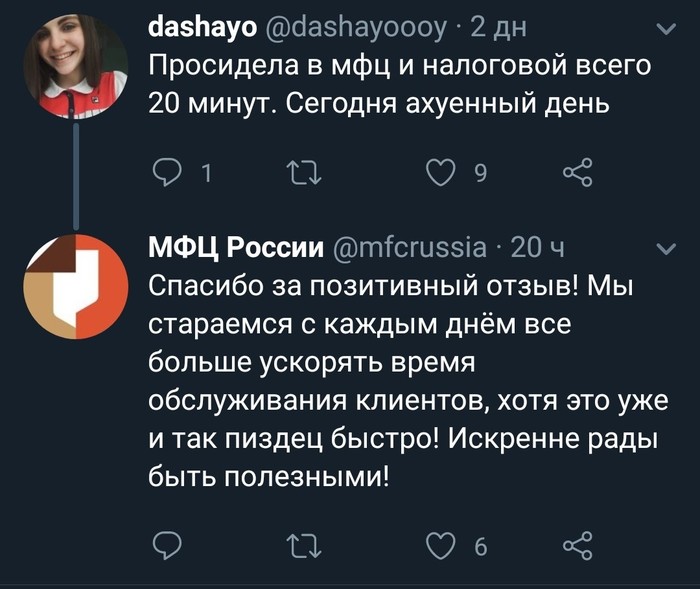Expand the chevron menu on the МФЦ России tweet
This screenshot has height=589, width=700.
664,249
